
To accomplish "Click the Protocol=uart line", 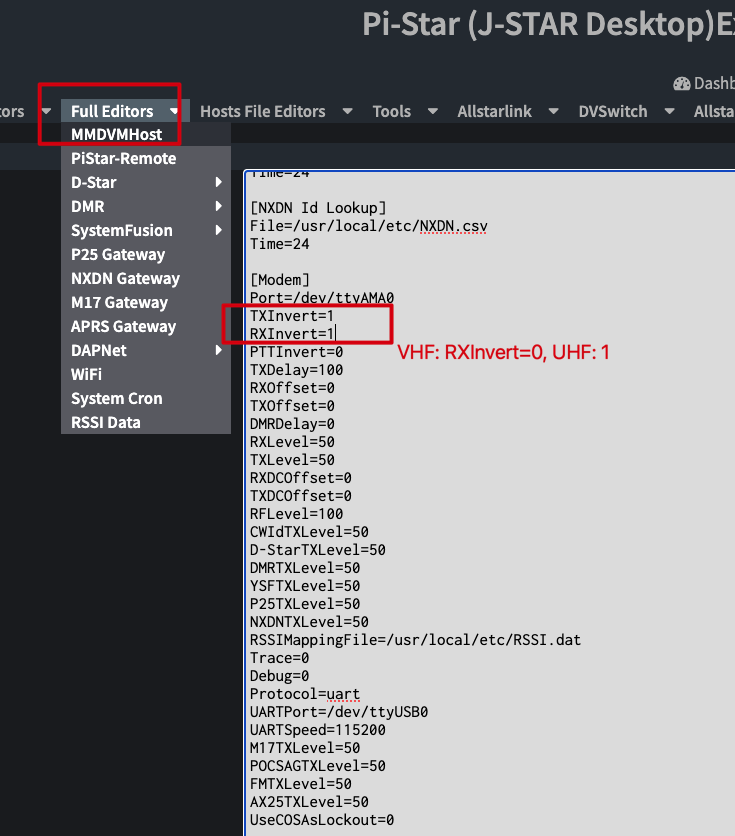I will point(305,694).
